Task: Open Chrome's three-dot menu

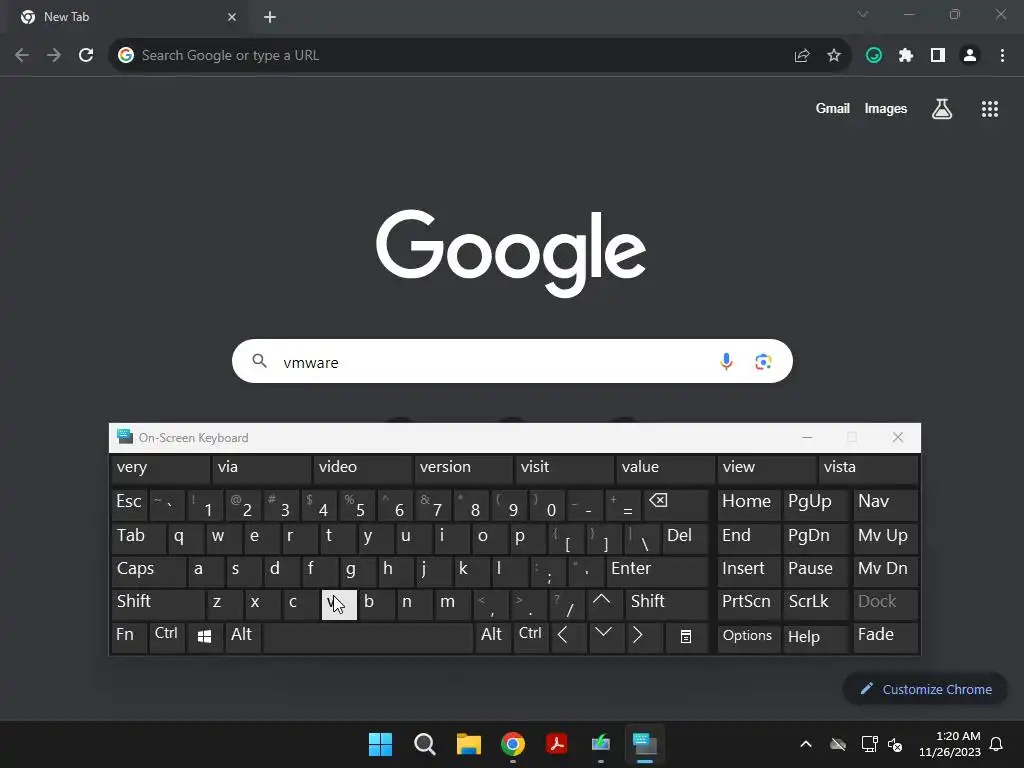Action: click(x=1002, y=56)
